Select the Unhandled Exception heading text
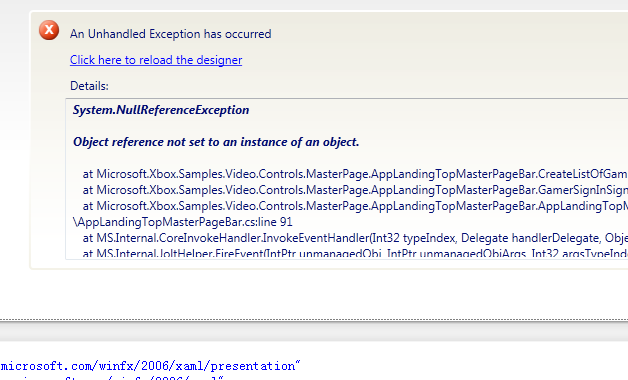 (x=171, y=34)
